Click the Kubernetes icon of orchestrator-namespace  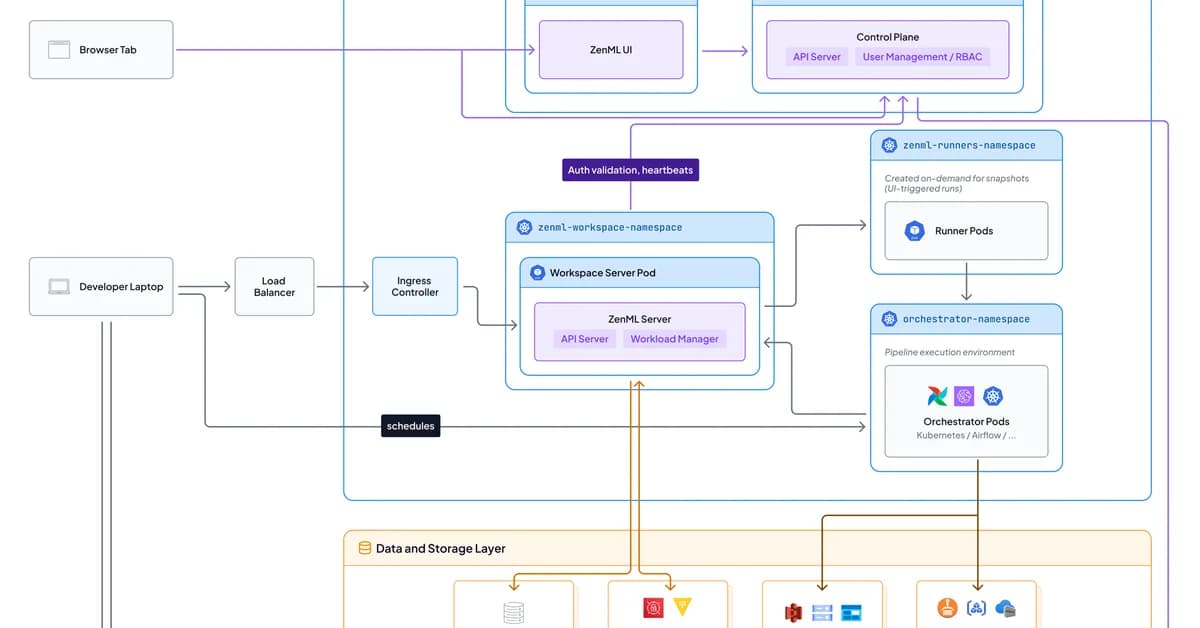pyautogui.click(x=889, y=319)
